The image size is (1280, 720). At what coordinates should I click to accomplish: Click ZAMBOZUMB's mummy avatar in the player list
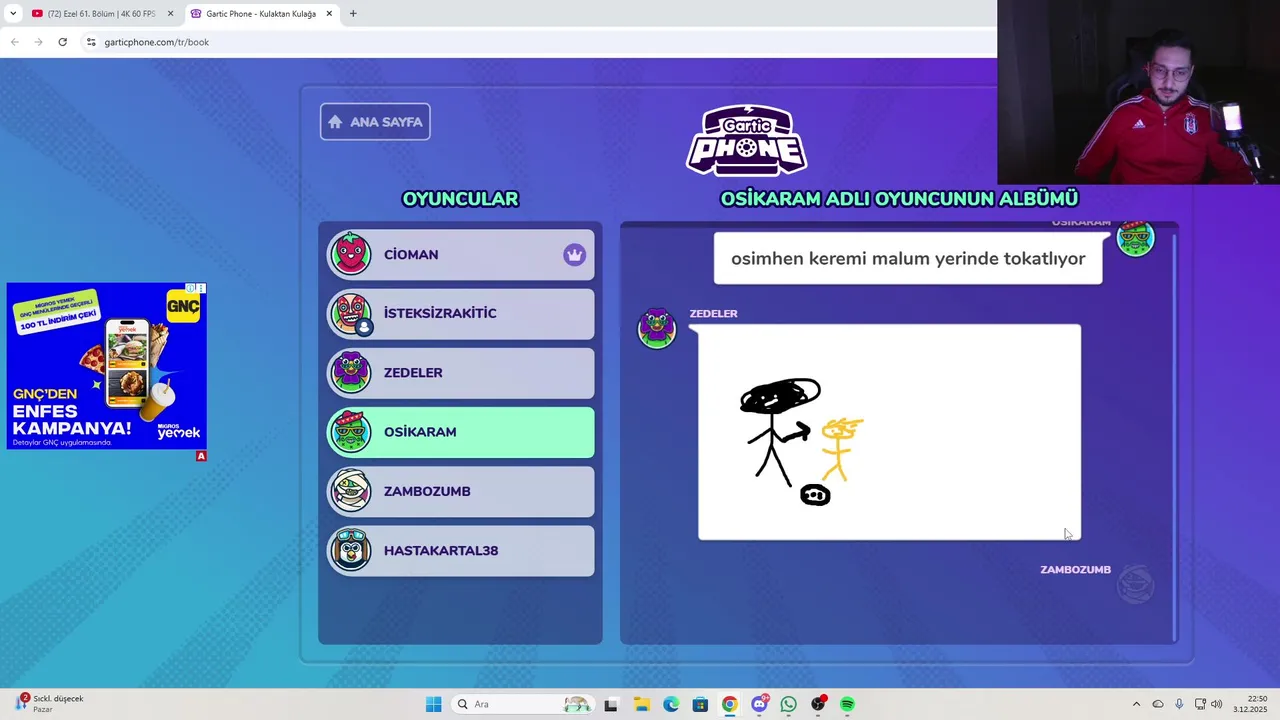click(351, 491)
